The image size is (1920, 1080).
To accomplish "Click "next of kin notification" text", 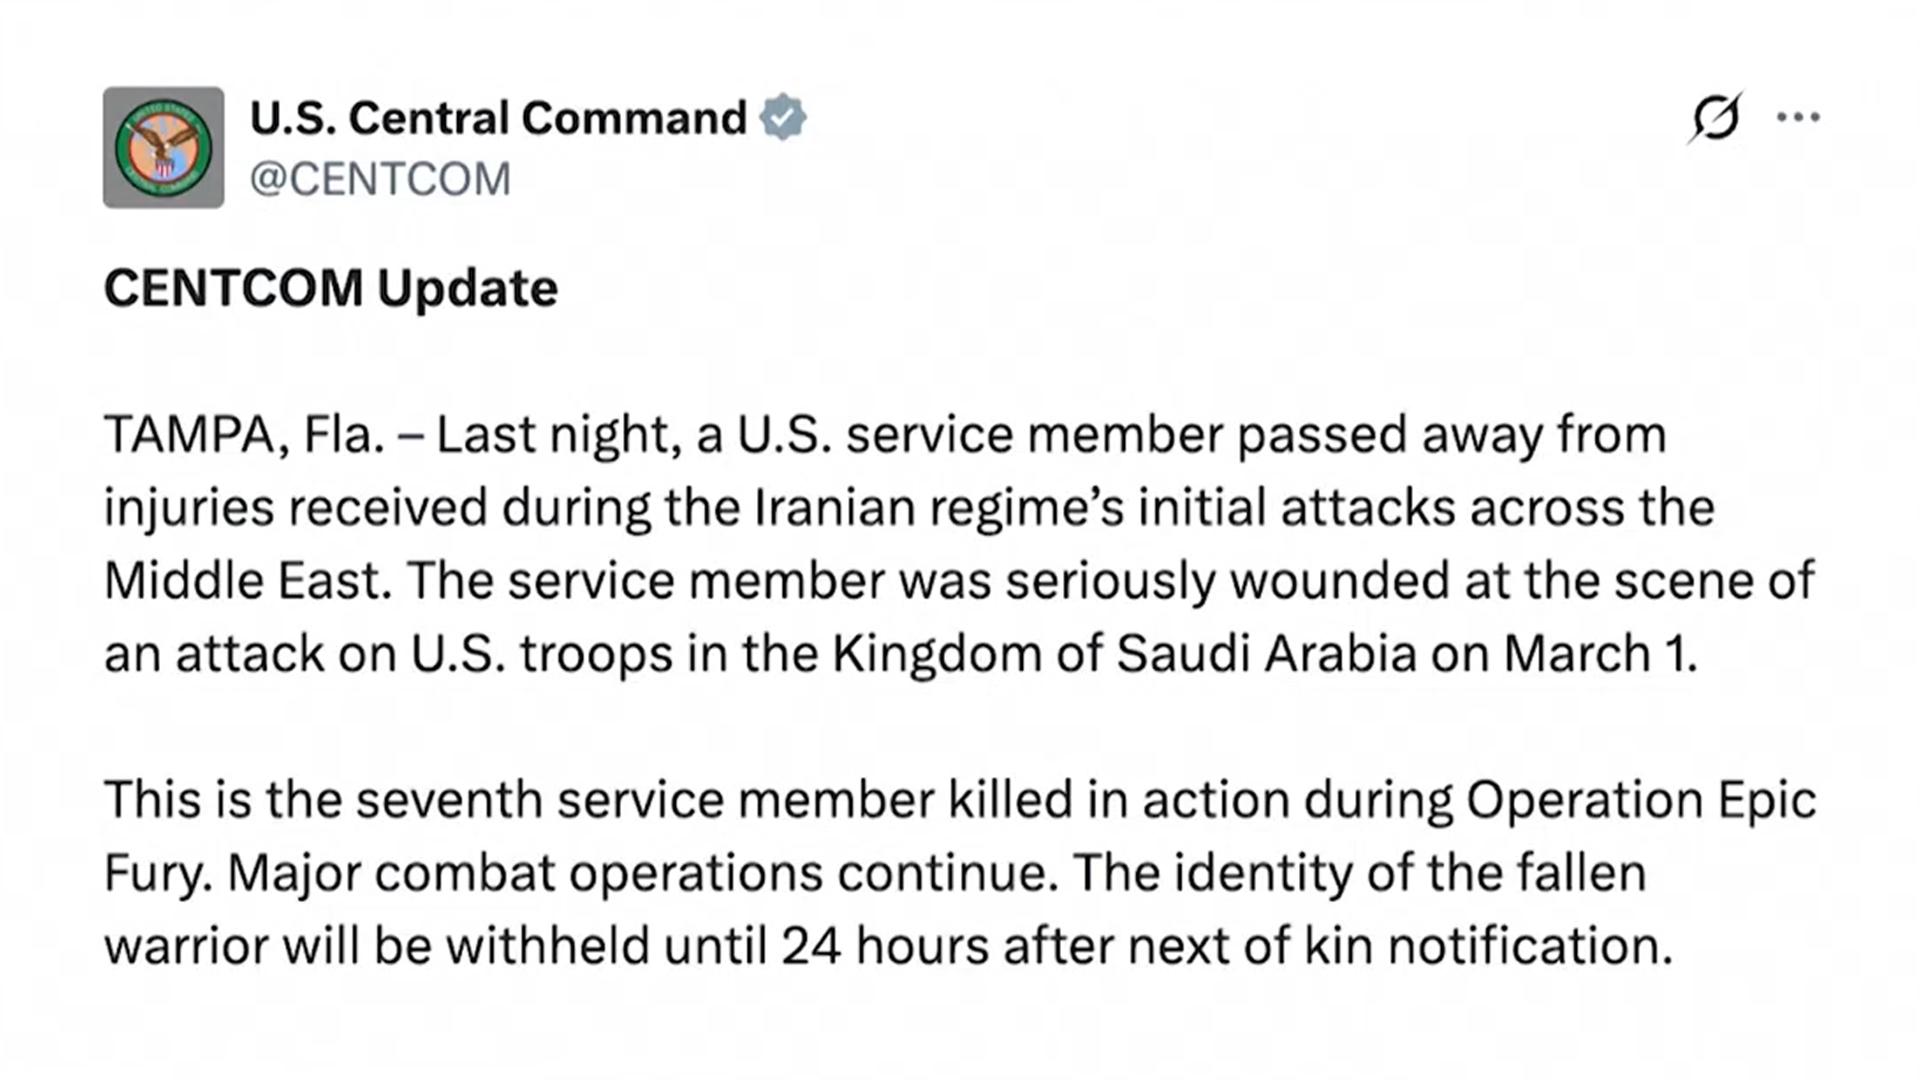I will pos(1399,946).
